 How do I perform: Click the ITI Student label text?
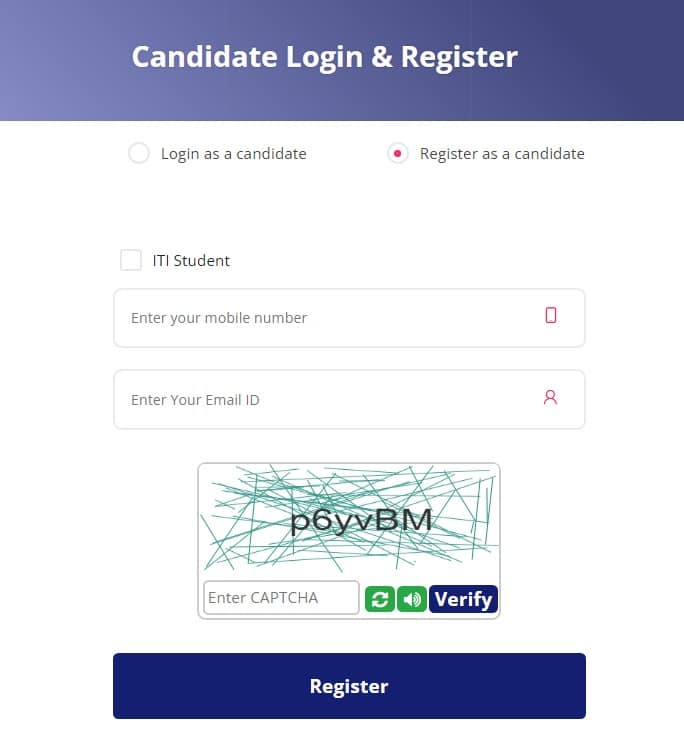click(x=191, y=260)
